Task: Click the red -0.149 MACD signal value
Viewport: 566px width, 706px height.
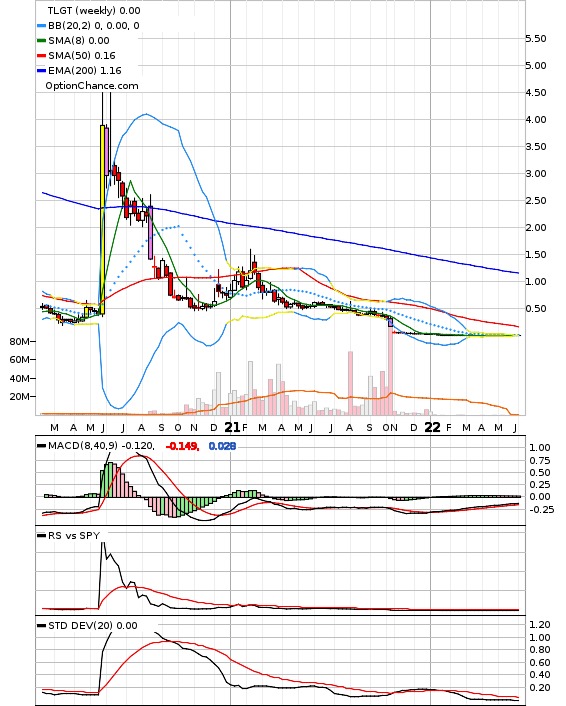Action: coord(182,446)
